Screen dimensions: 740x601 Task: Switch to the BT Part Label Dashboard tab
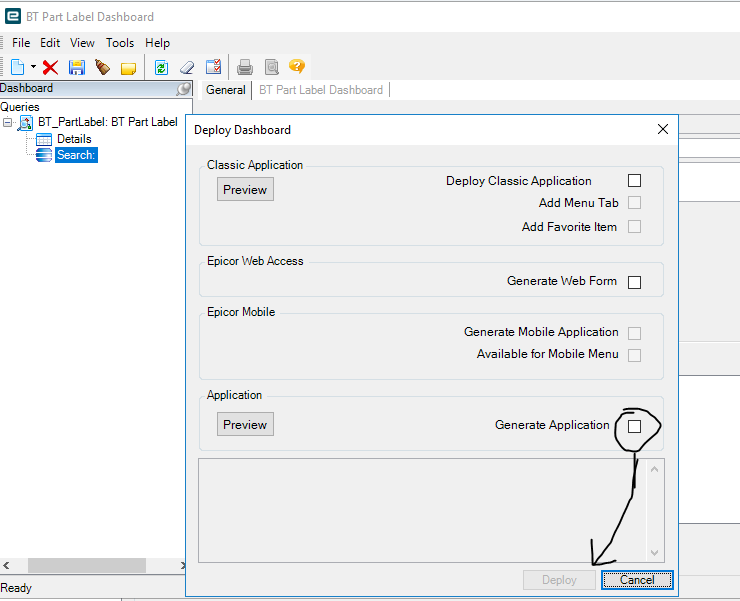[321, 90]
